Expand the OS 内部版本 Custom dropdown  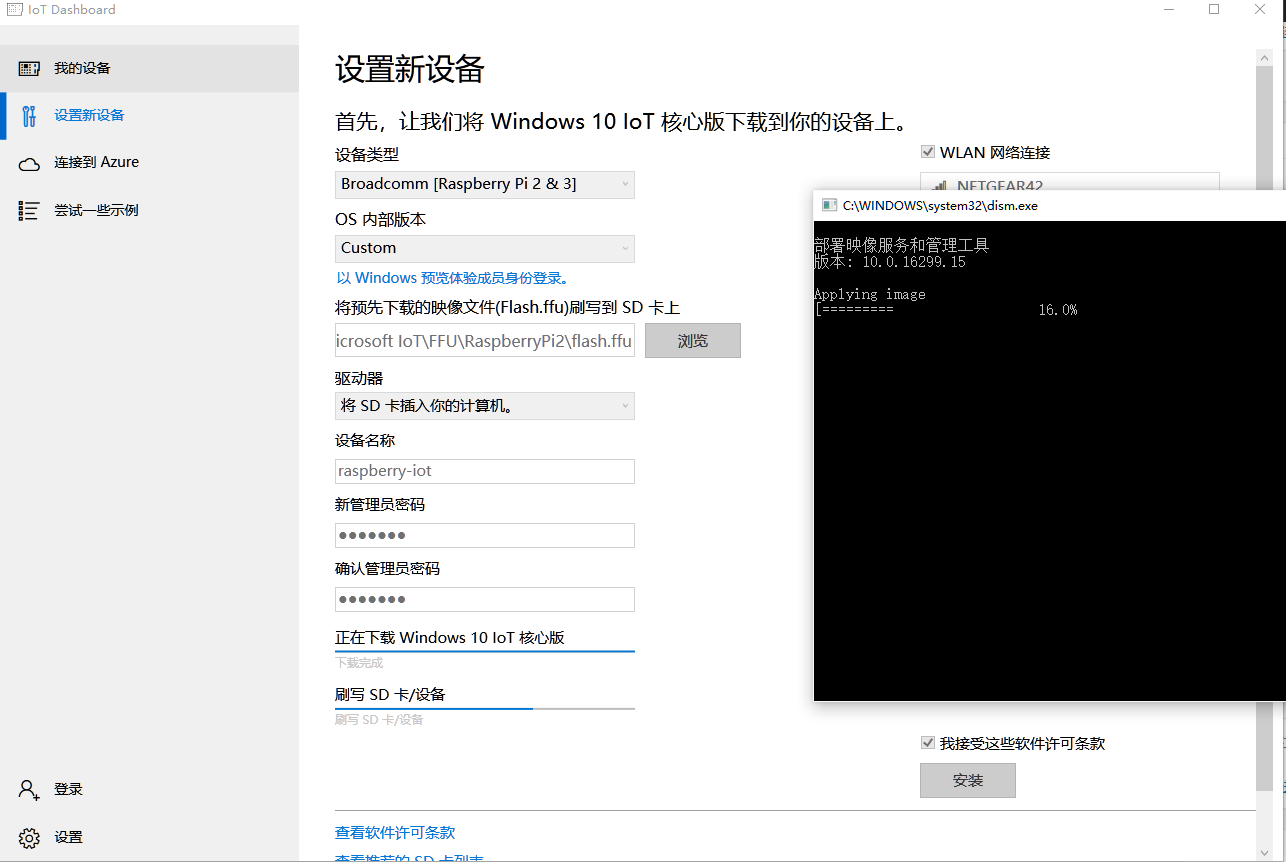click(x=484, y=248)
